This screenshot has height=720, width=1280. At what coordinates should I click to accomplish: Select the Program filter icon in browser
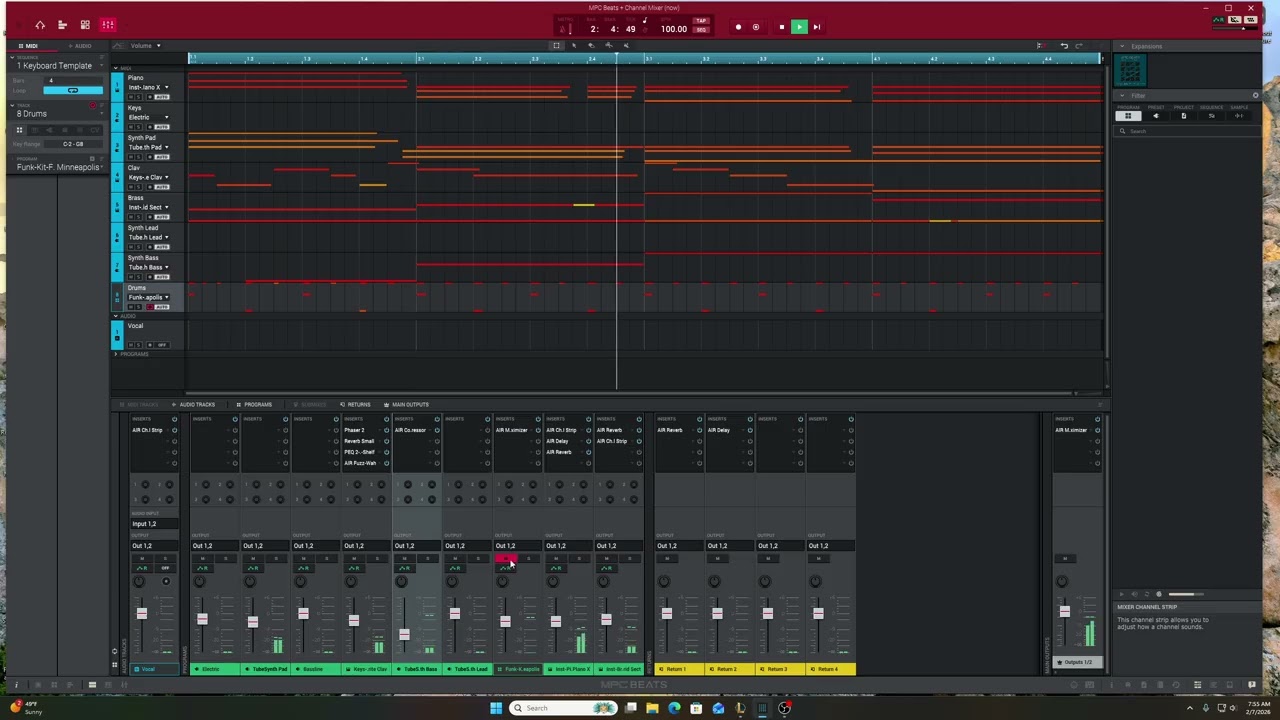pos(1128,116)
